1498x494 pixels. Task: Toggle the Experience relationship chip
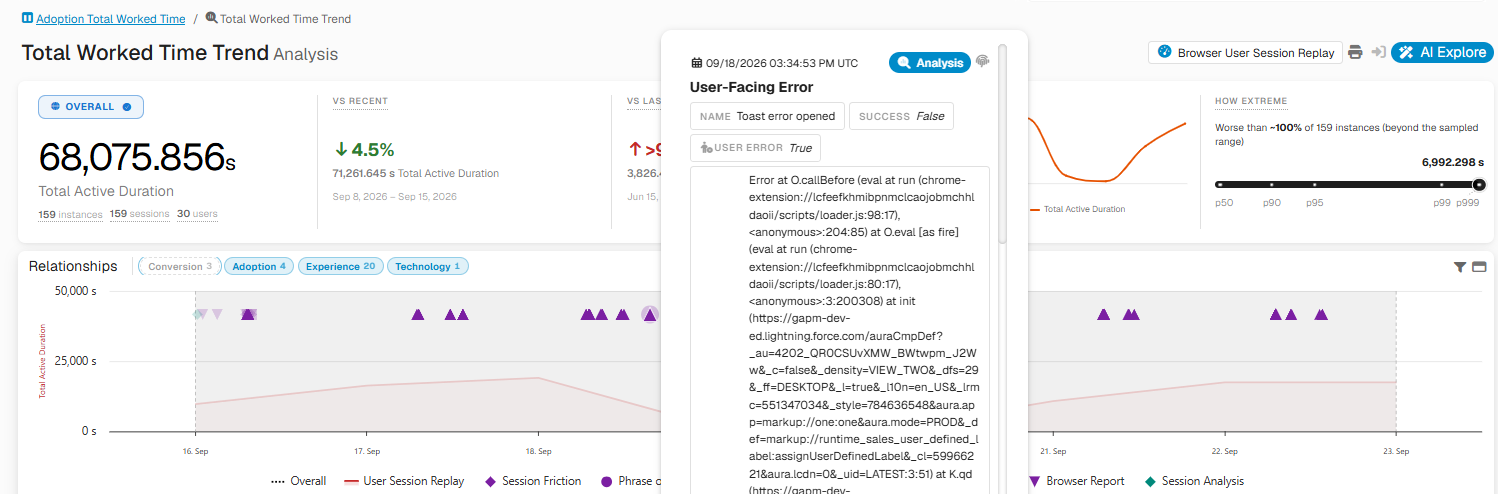coord(340,266)
